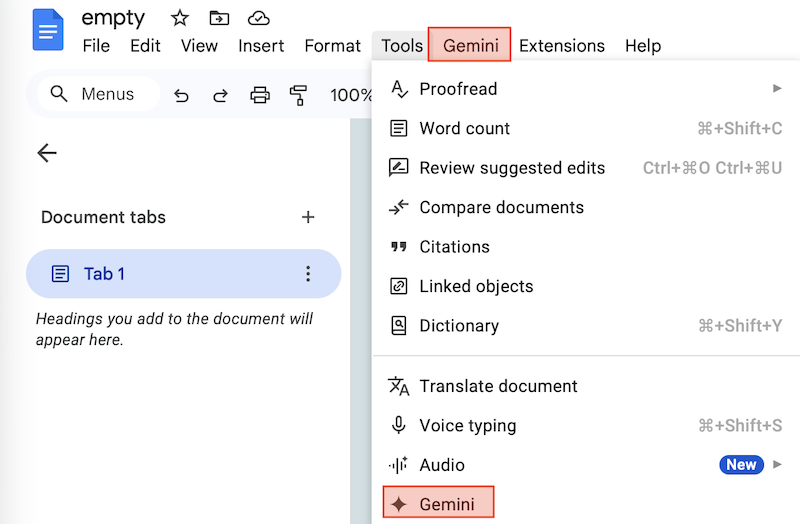Choose Linked objects entry
This screenshot has width=800, height=524.
[586, 286]
